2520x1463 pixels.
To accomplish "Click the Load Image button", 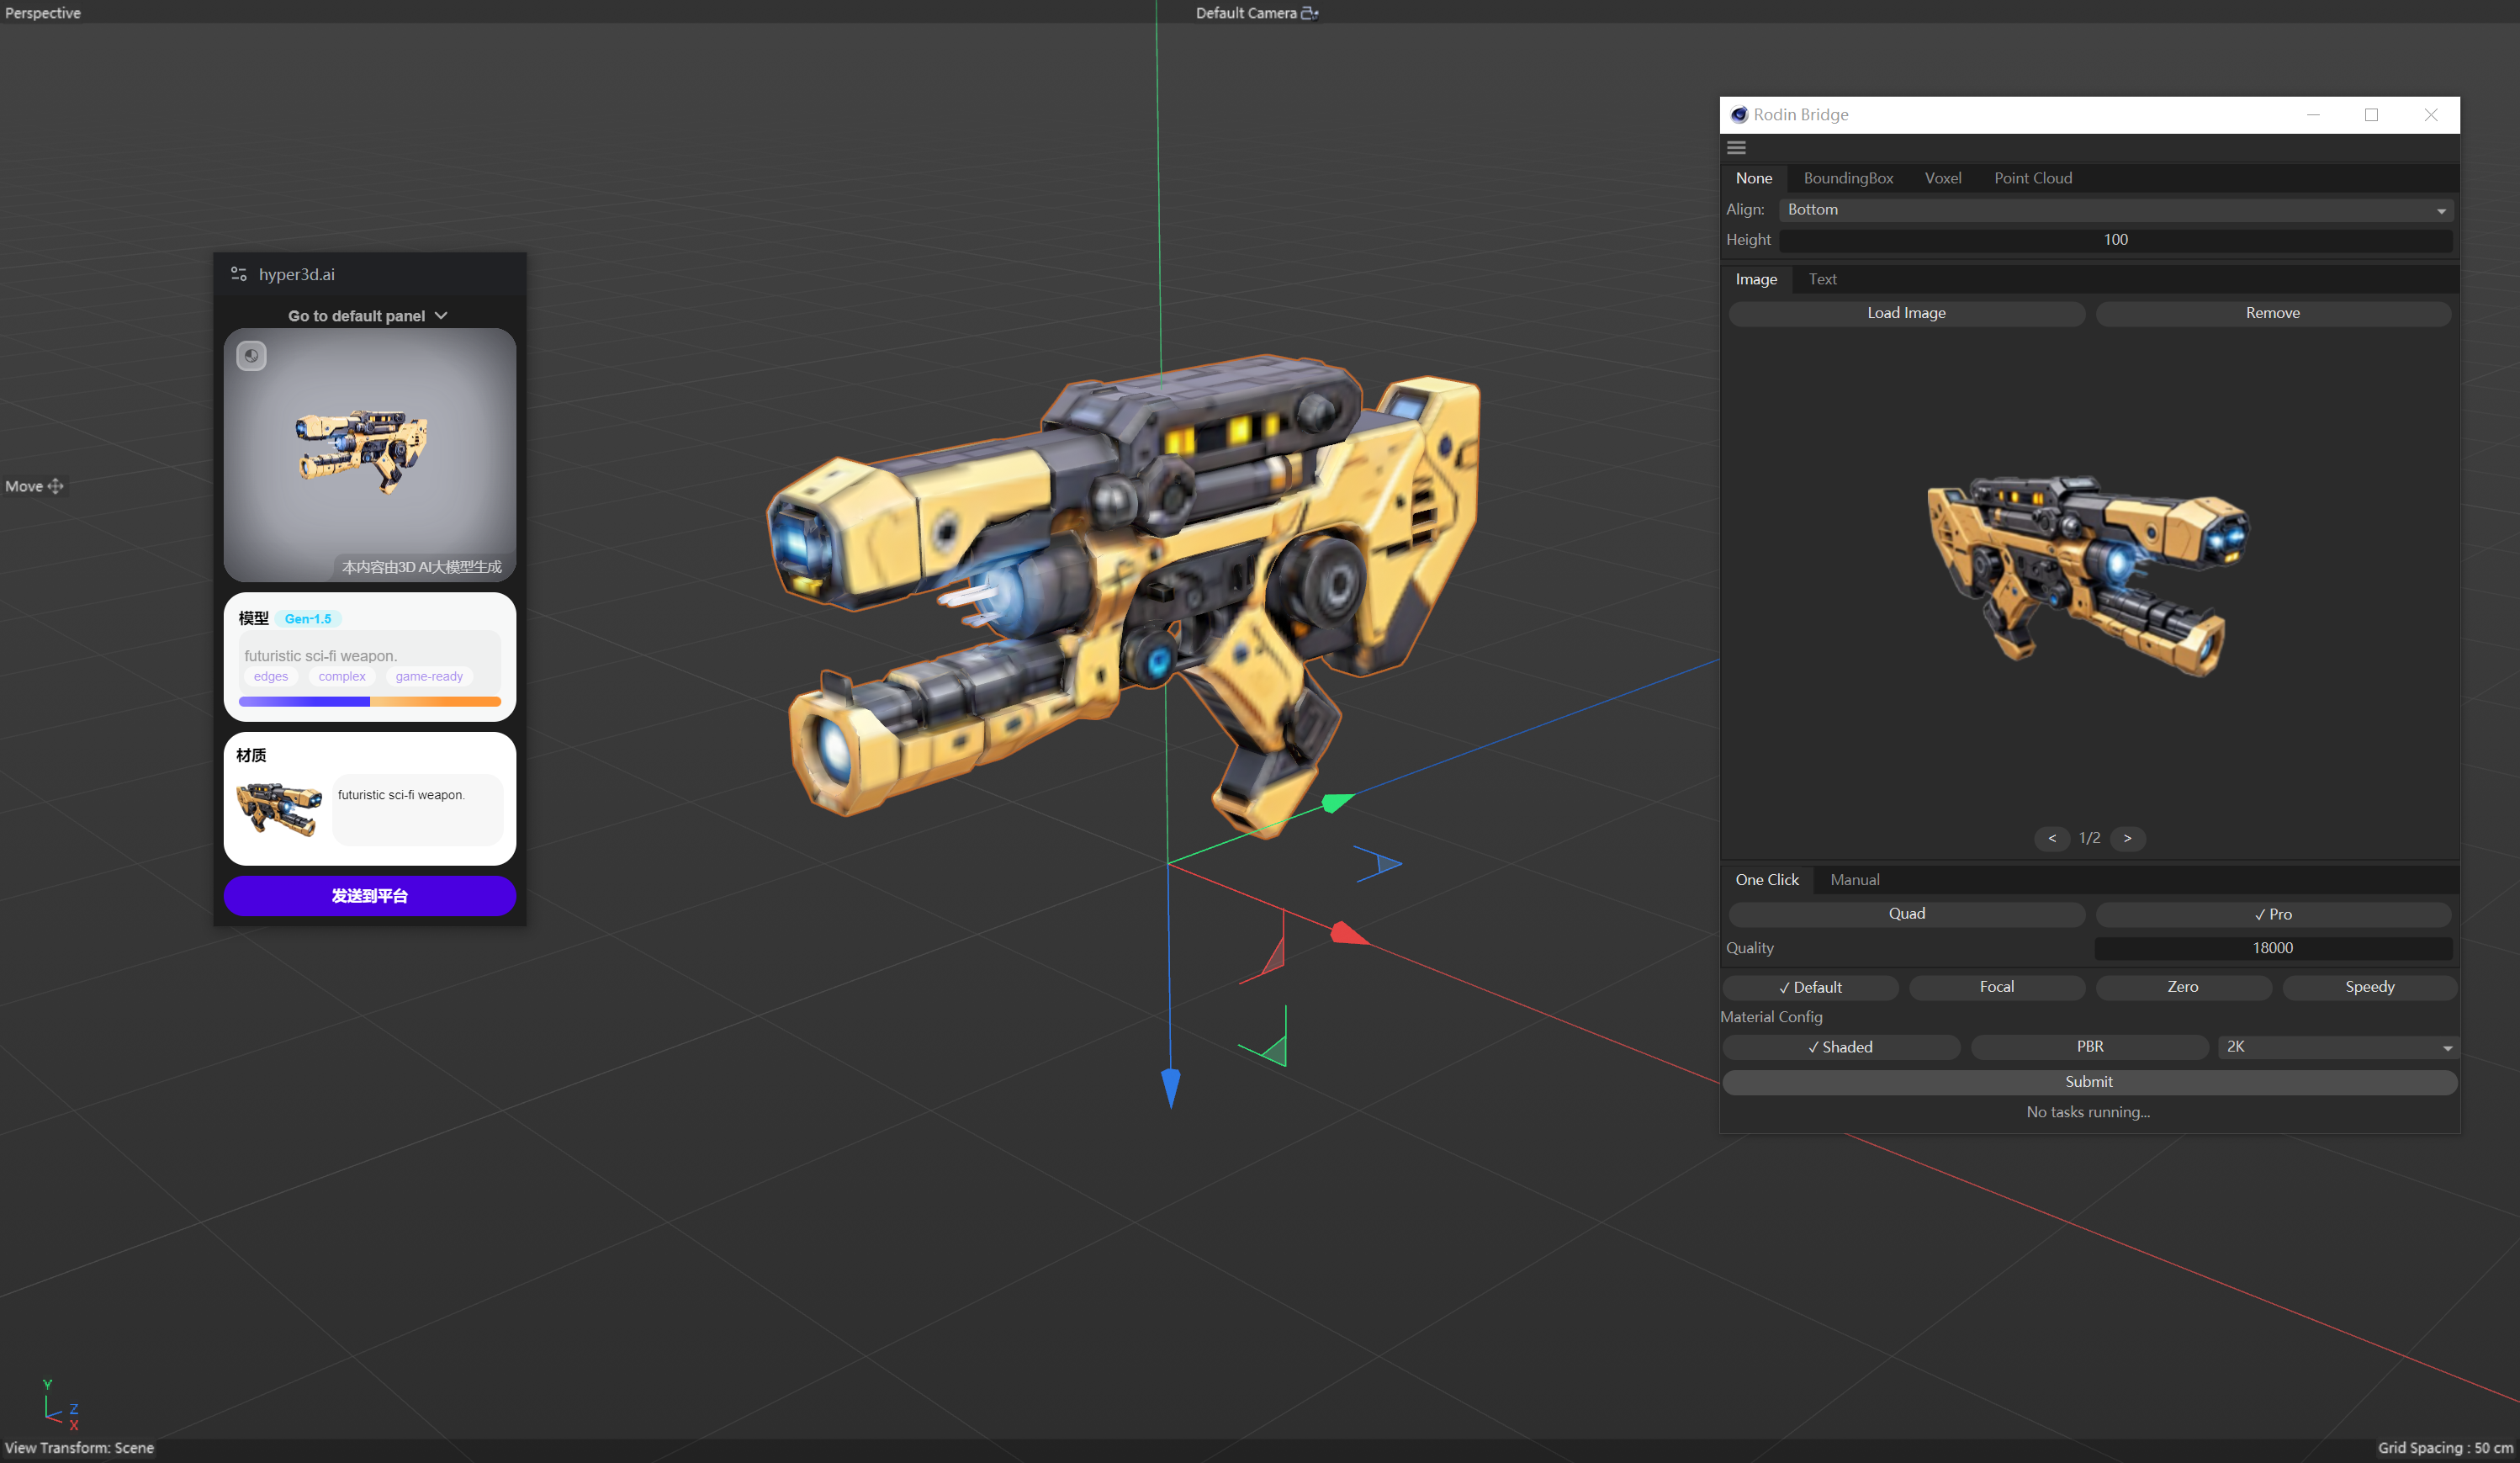I will [1906, 313].
